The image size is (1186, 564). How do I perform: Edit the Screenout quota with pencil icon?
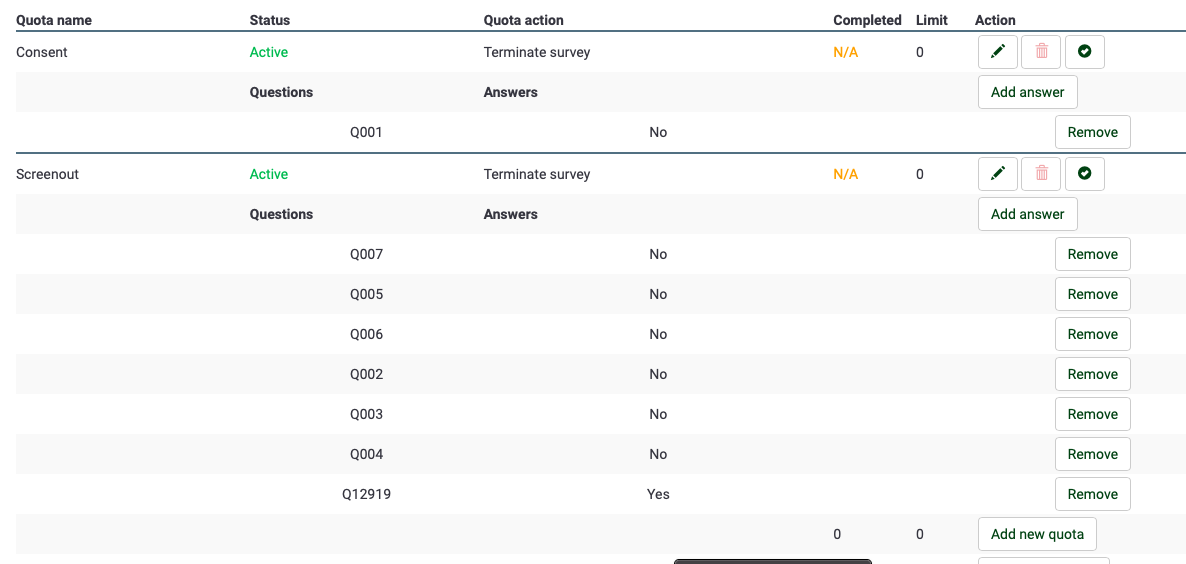point(997,174)
